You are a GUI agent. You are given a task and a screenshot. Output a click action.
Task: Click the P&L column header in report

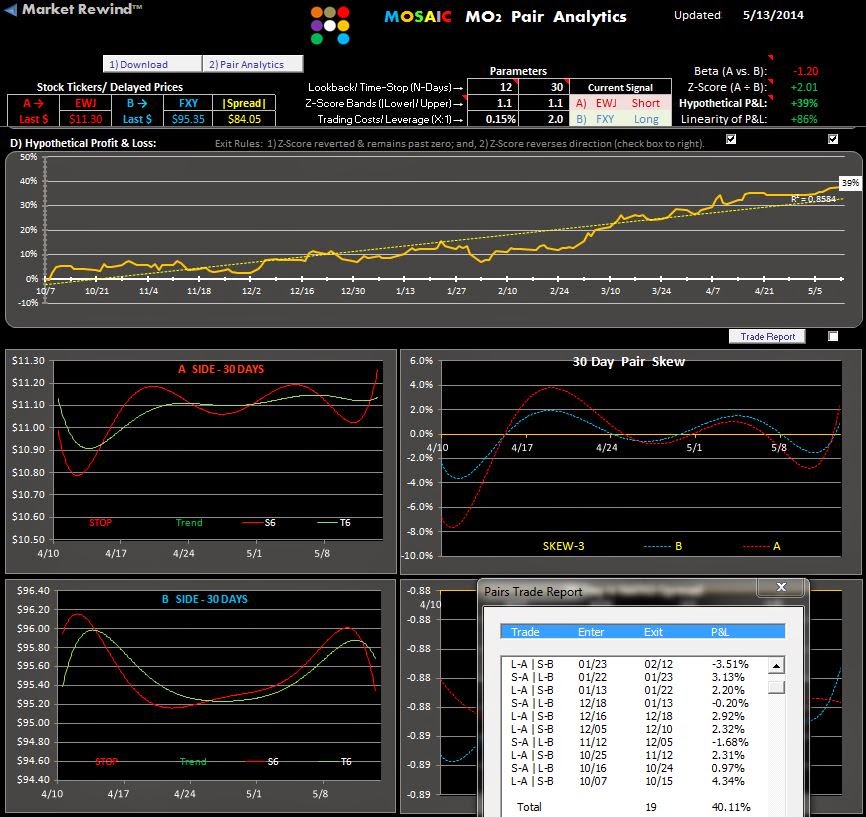tap(720, 631)
